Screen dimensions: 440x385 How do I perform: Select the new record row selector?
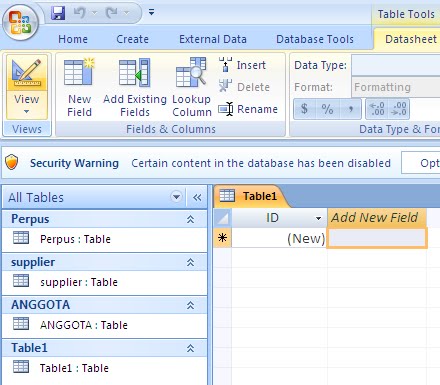[222, 238]
